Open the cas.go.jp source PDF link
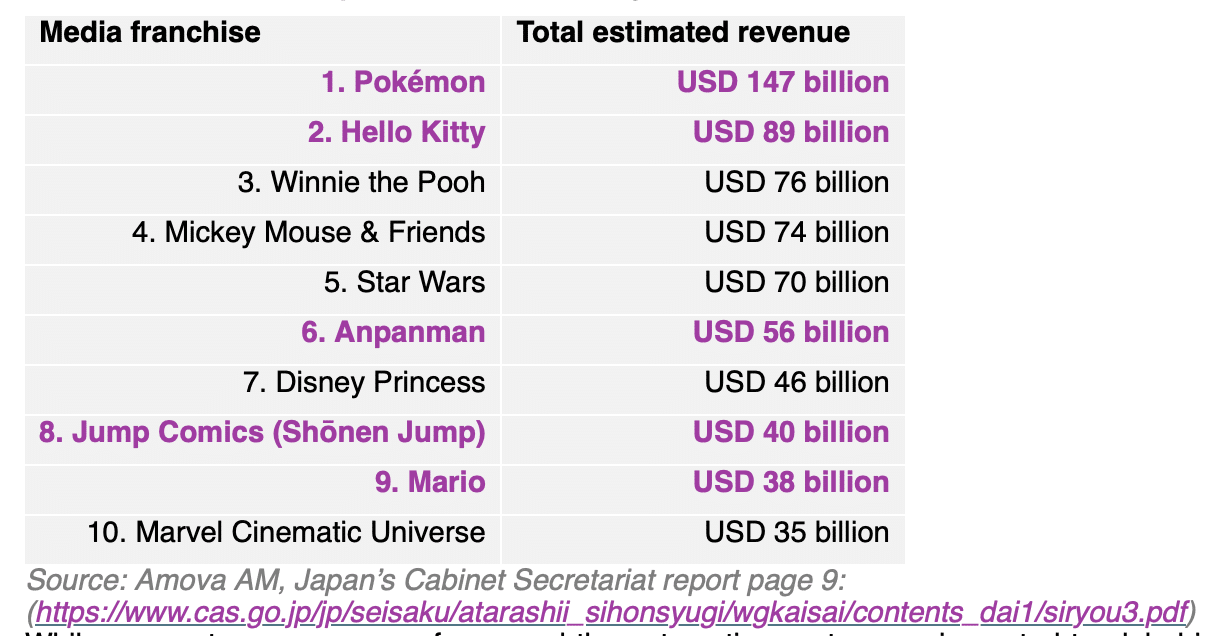The image size is (1216, 636). pos(610,610)
